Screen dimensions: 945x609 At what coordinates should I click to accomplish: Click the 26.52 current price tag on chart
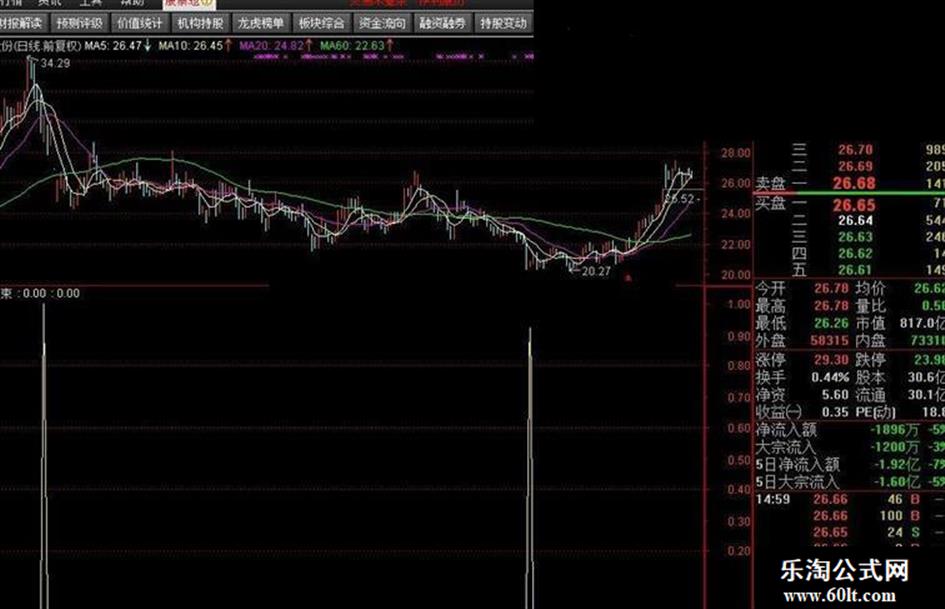(x=681, y=198)
